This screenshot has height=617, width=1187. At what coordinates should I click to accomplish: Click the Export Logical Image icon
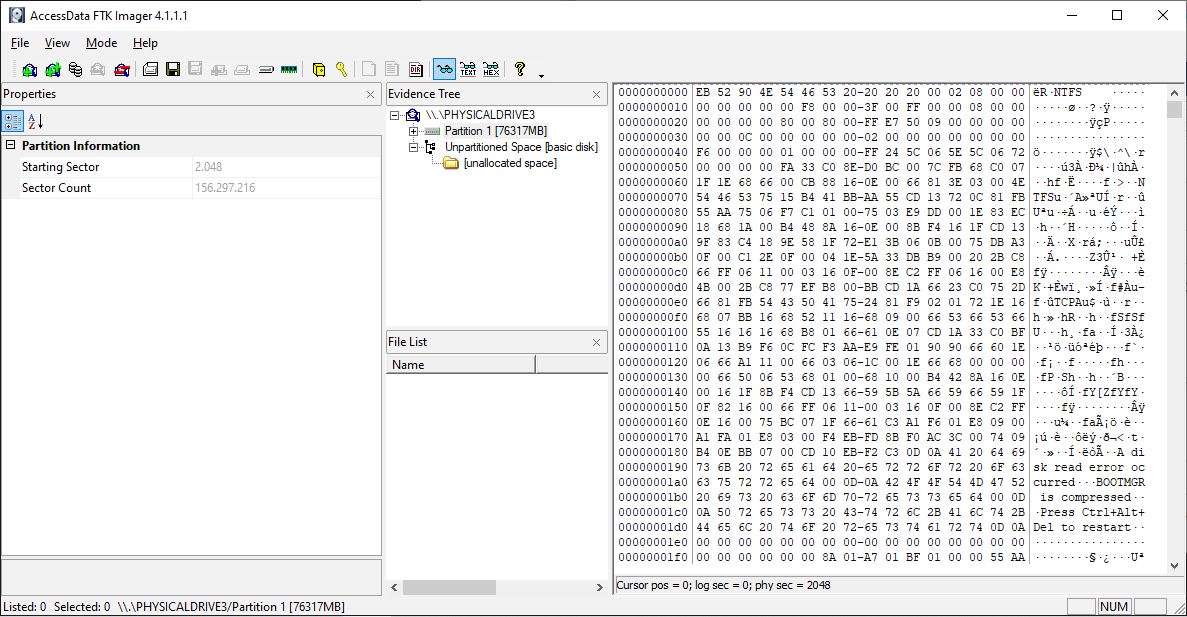pos(195,70)
